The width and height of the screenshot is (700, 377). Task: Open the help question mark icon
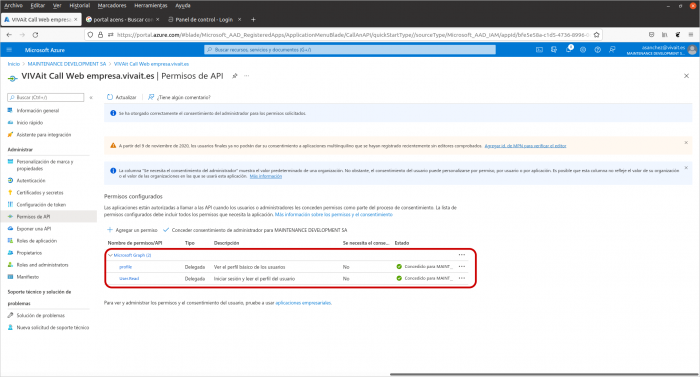pyautogui.click(x=597, y=50)
